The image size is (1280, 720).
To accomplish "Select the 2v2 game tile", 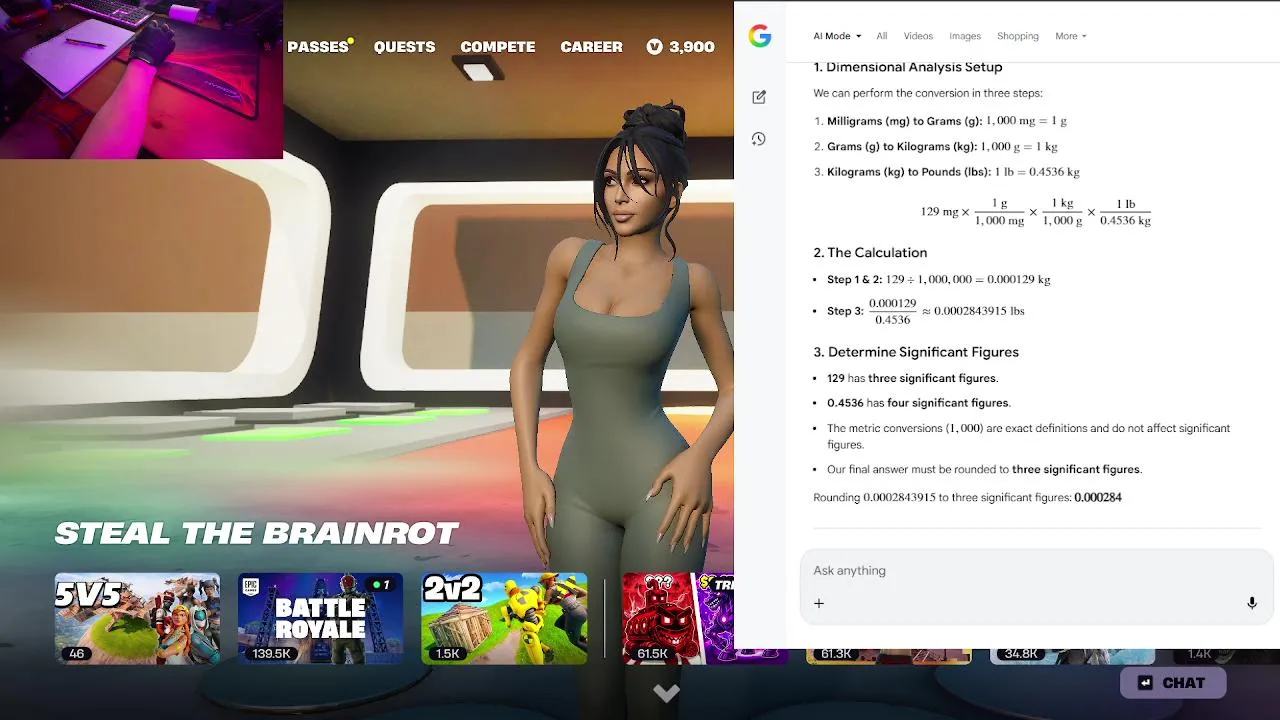I will pyautogui.click(x=504, y=618).
